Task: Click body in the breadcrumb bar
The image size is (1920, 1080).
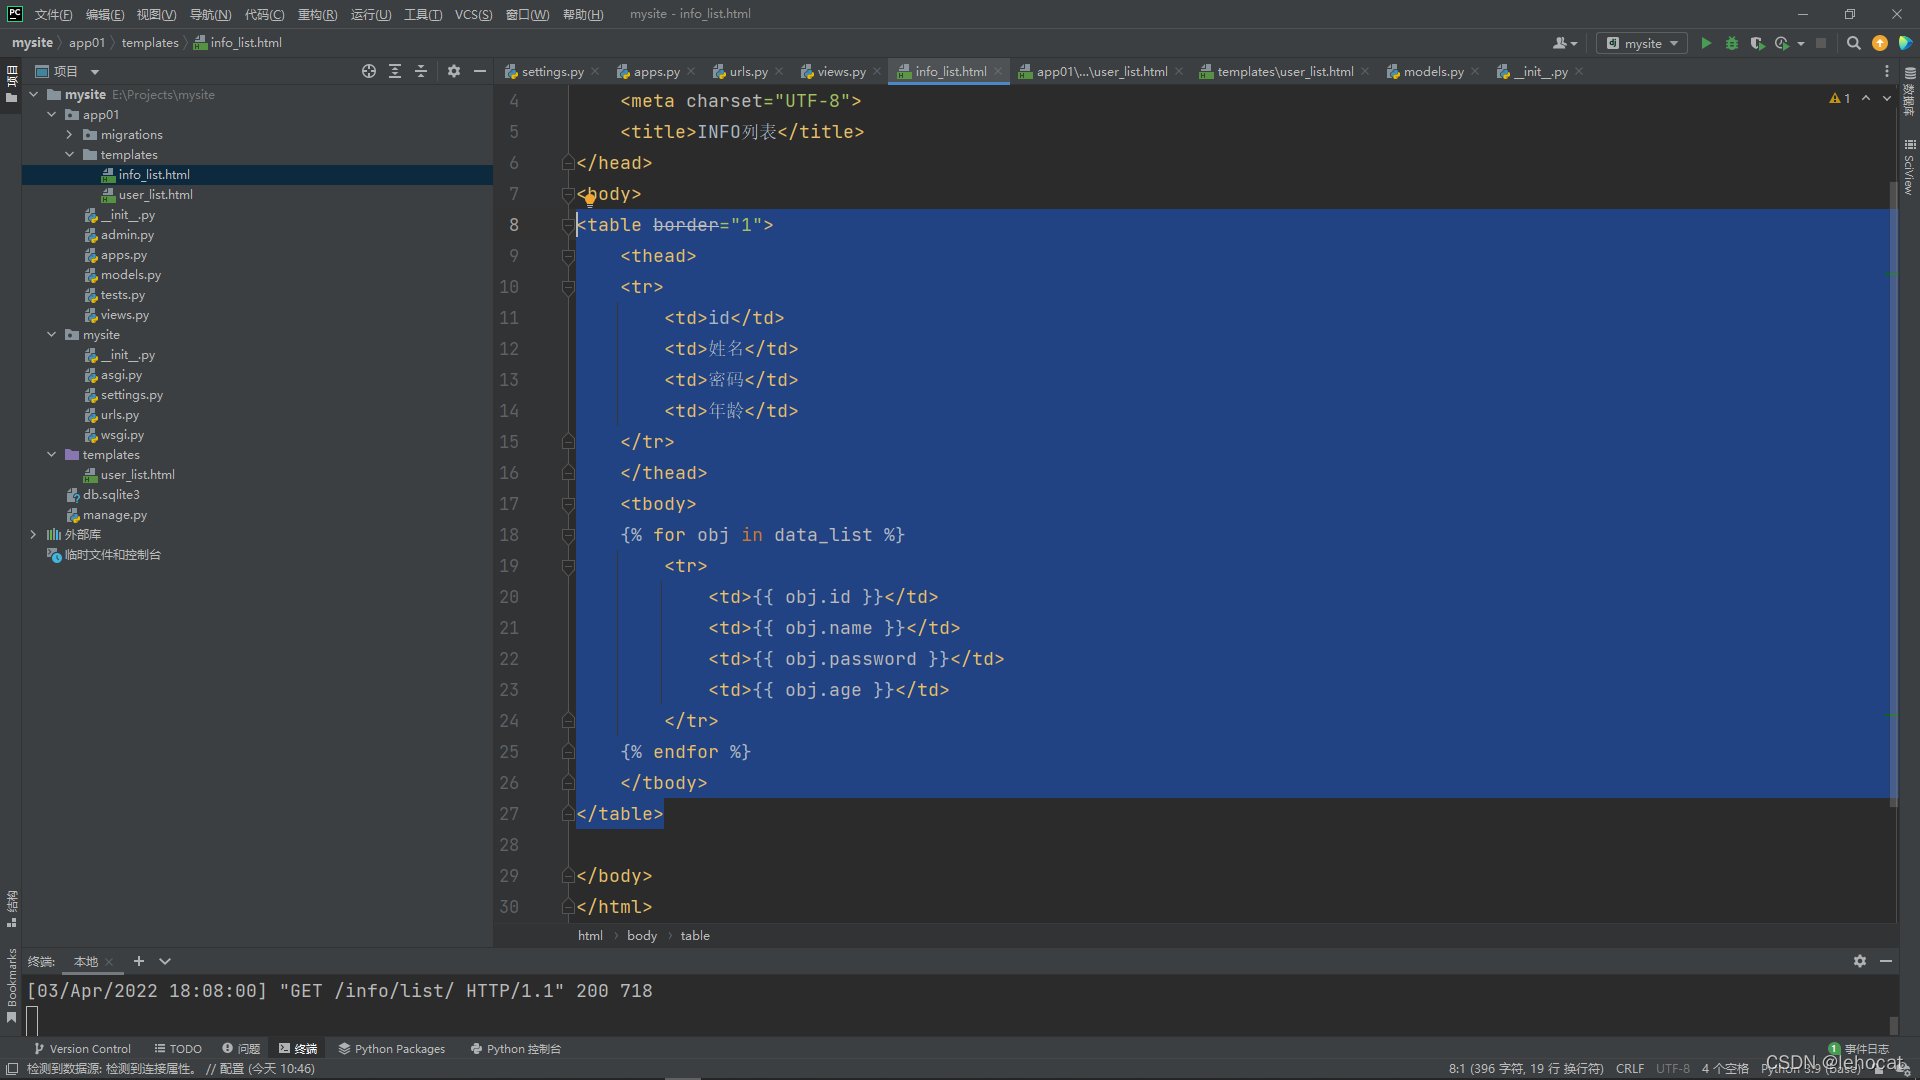Action: point(641,936)
